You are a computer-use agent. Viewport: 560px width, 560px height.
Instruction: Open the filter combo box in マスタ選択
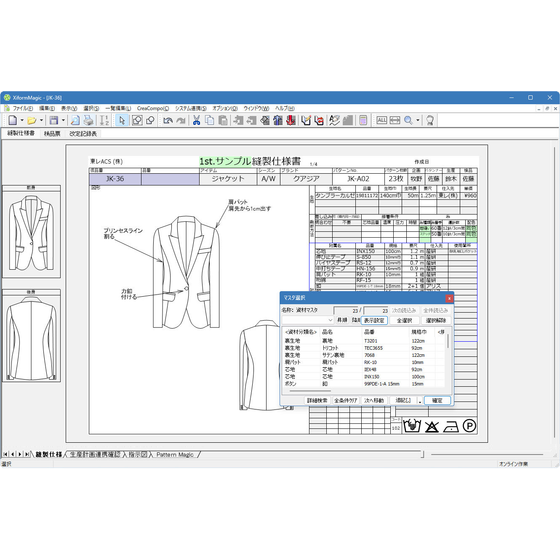pyautogui.click(x=308, y=320)
